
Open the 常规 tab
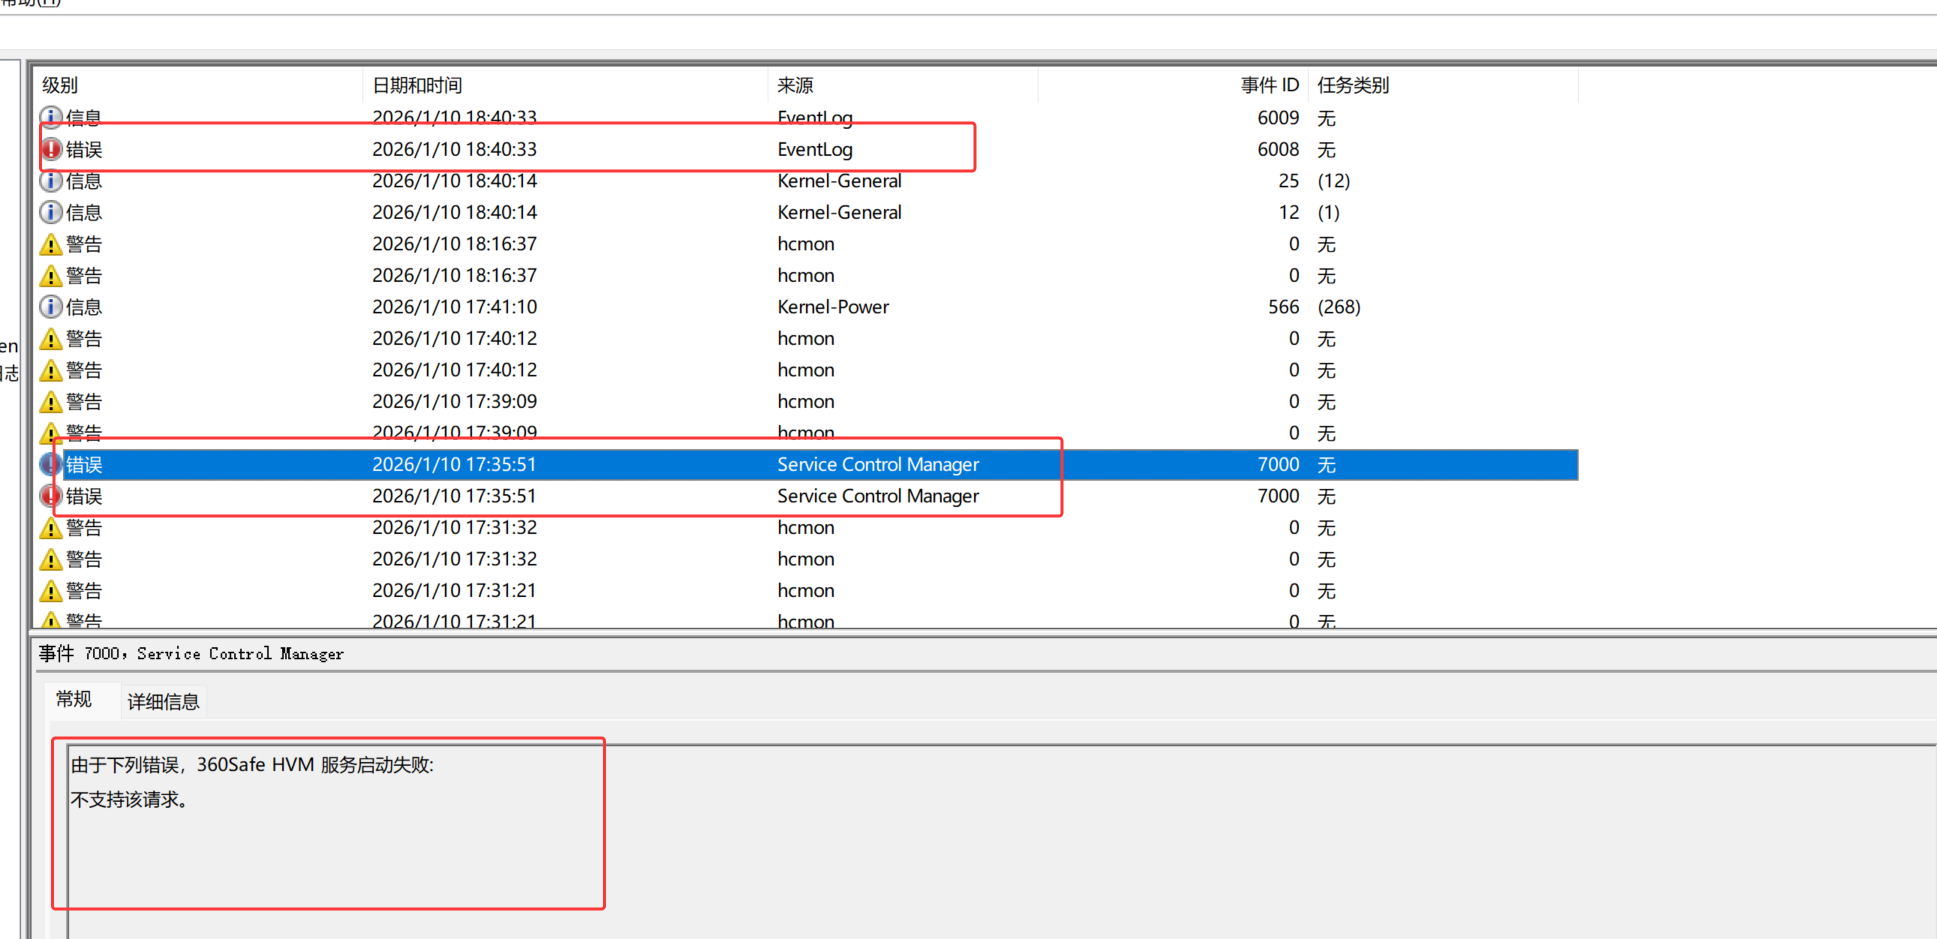(x=74, y=699)
